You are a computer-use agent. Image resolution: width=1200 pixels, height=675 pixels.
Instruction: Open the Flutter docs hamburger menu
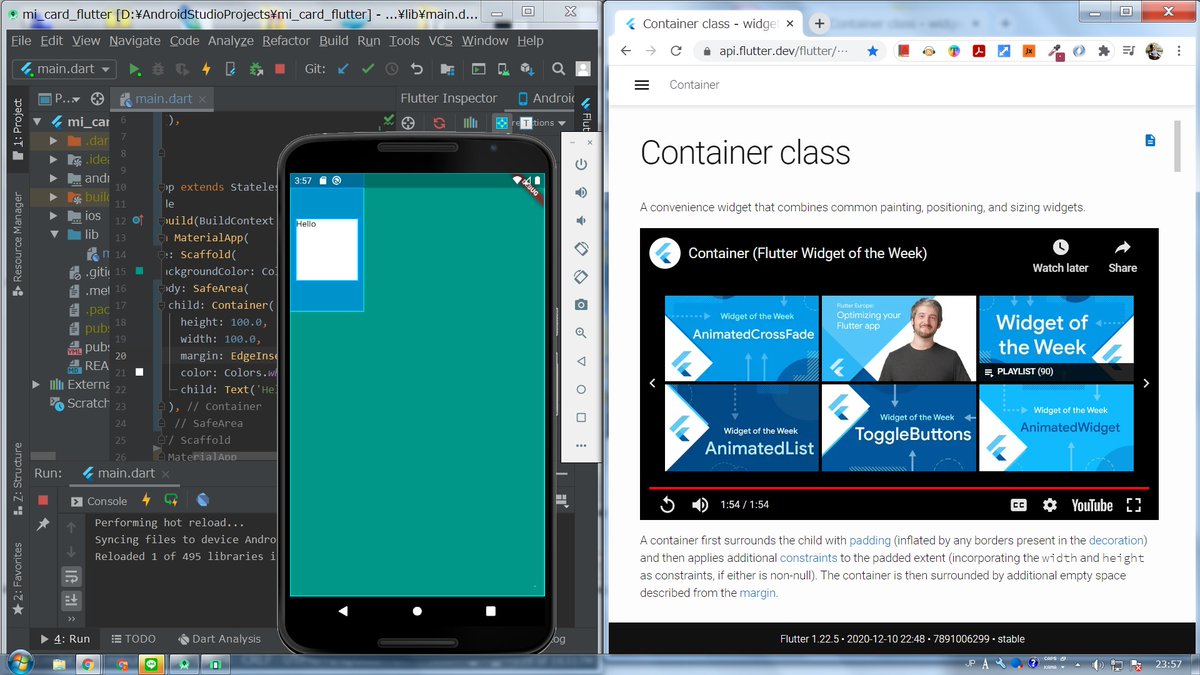642,85
